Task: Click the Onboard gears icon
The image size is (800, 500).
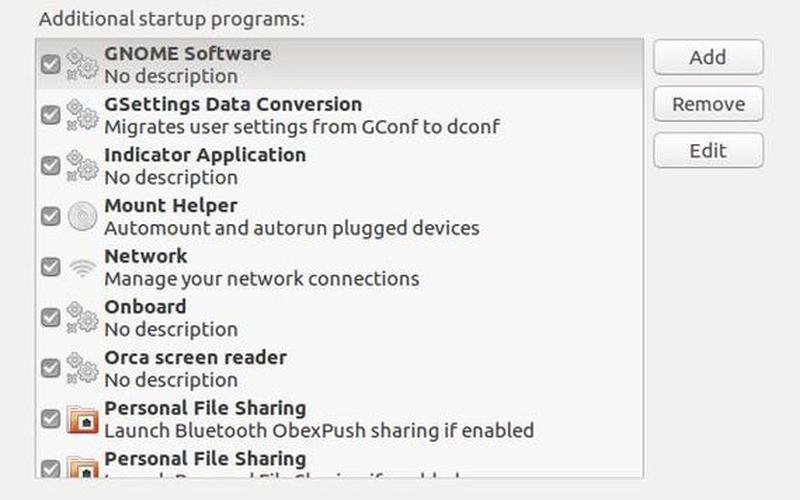Action: click(82, 317)
